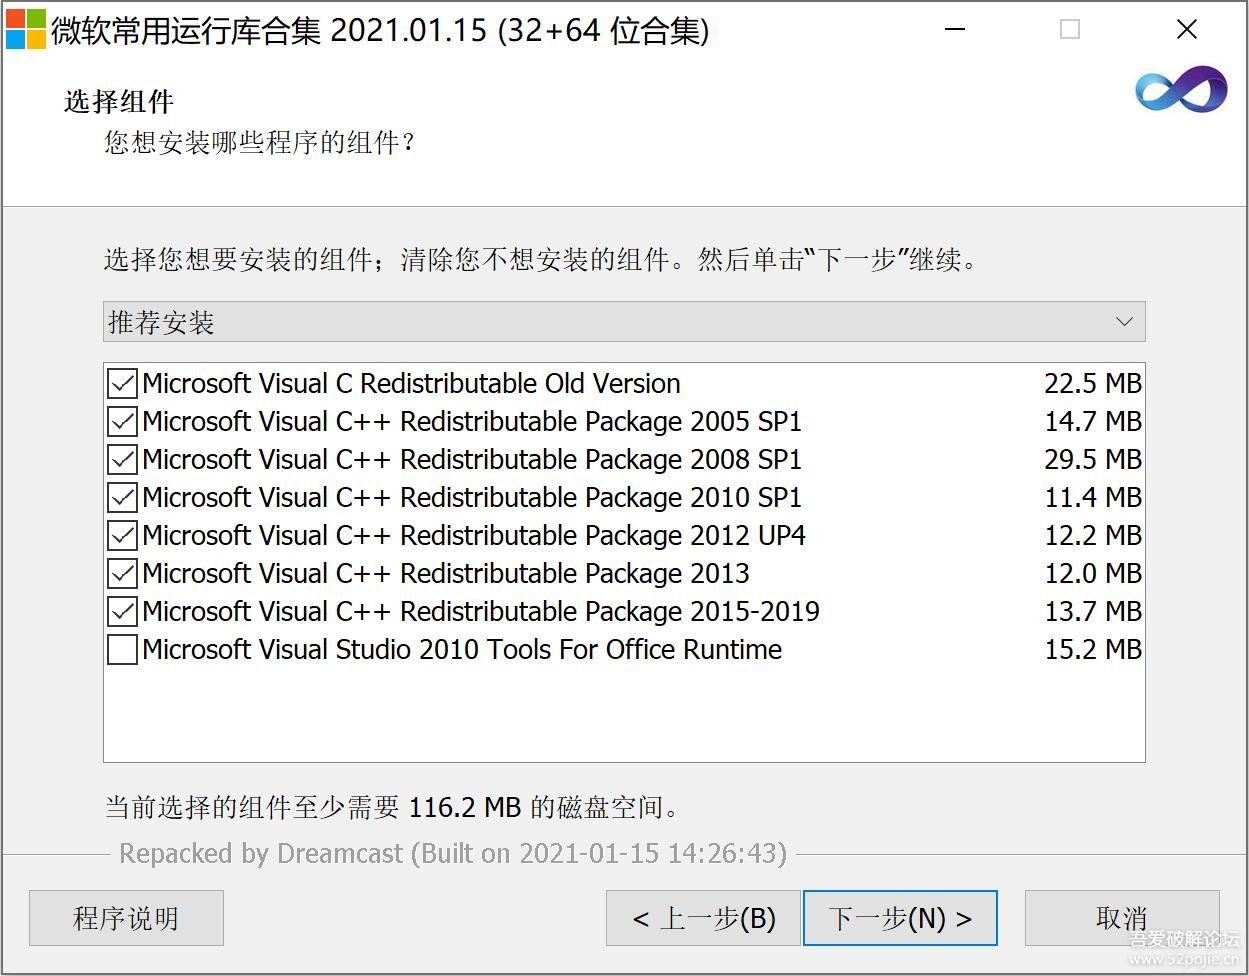Toggle Visual C++ Redistributable Package 2013 checkbox
1249x976 pixels.
click(122, 574)
